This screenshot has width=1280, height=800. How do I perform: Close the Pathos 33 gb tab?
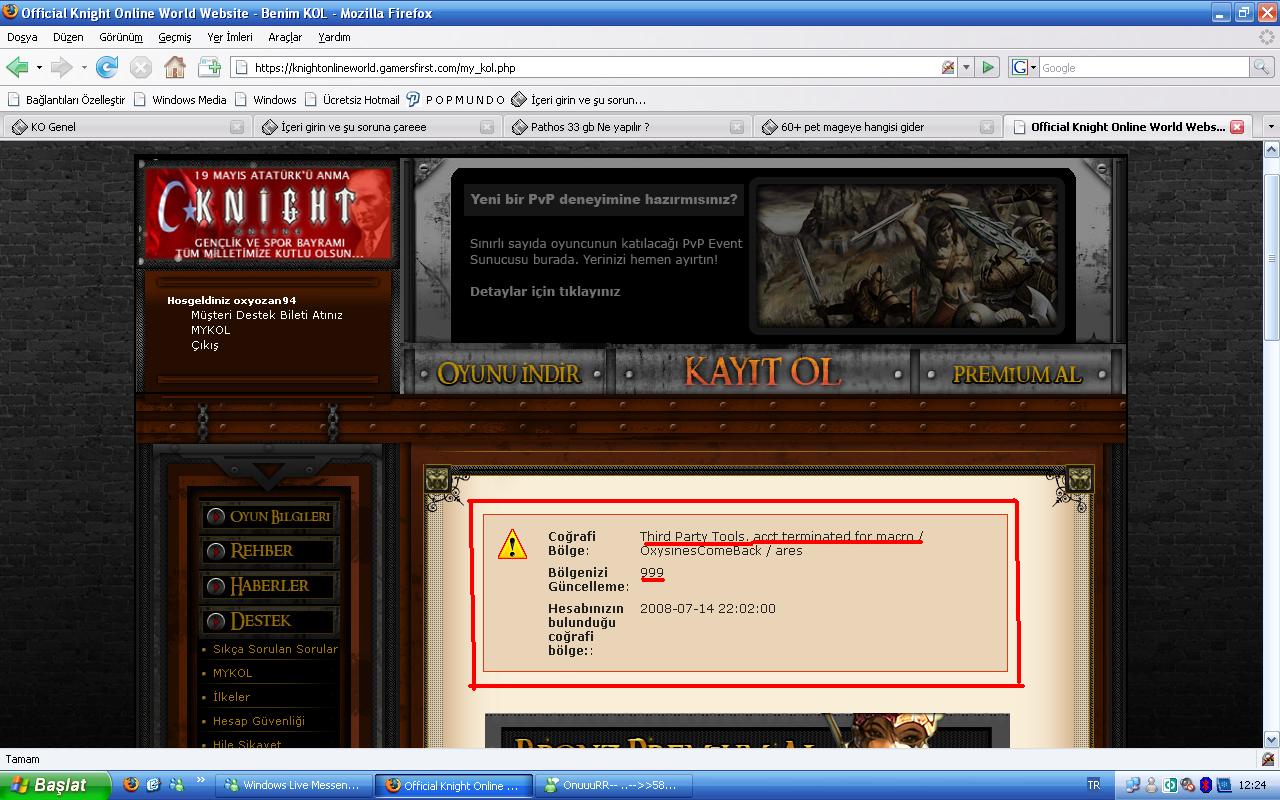click(x=737, y=127)
